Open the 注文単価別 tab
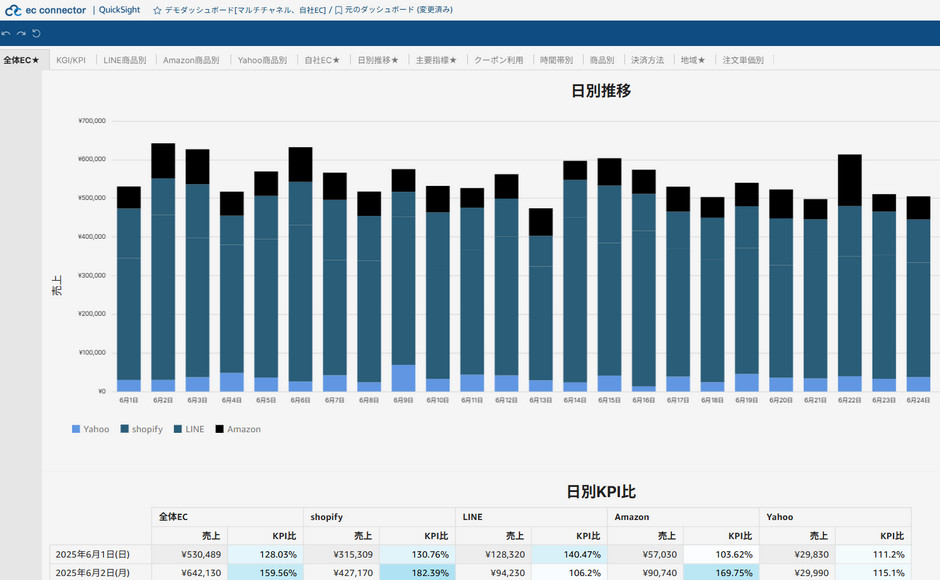This screenshot has height=580, width=940. (x=743, y=60)
